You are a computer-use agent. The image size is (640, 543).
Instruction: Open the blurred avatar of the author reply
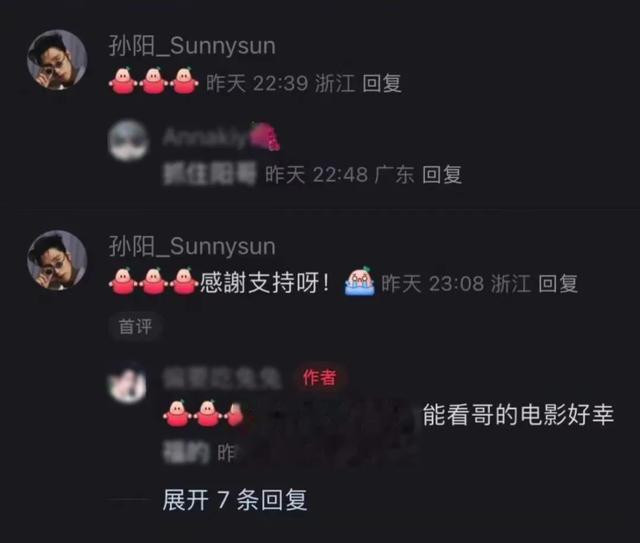pyautogui.click(x=127, y=383)
